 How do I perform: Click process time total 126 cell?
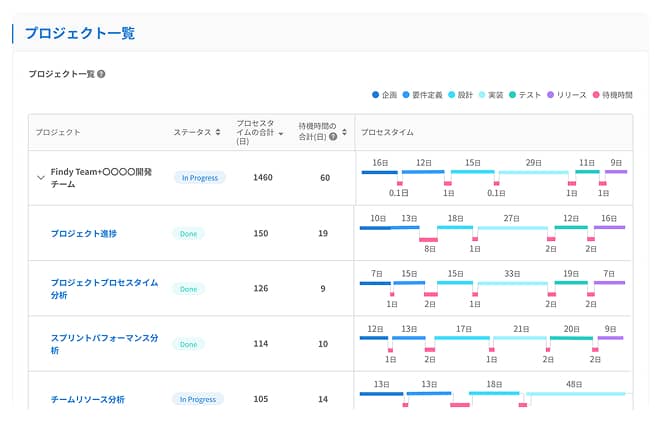click(x=261, y=289)
